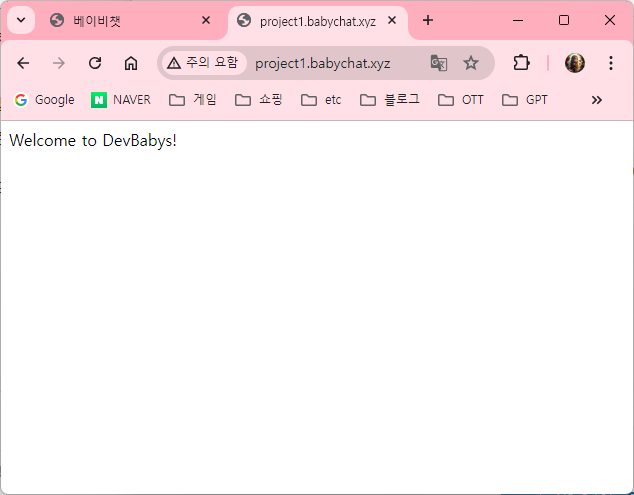Select the project1.babychat.xyz tab
The image size is (634, 495).
pos(318,21)
